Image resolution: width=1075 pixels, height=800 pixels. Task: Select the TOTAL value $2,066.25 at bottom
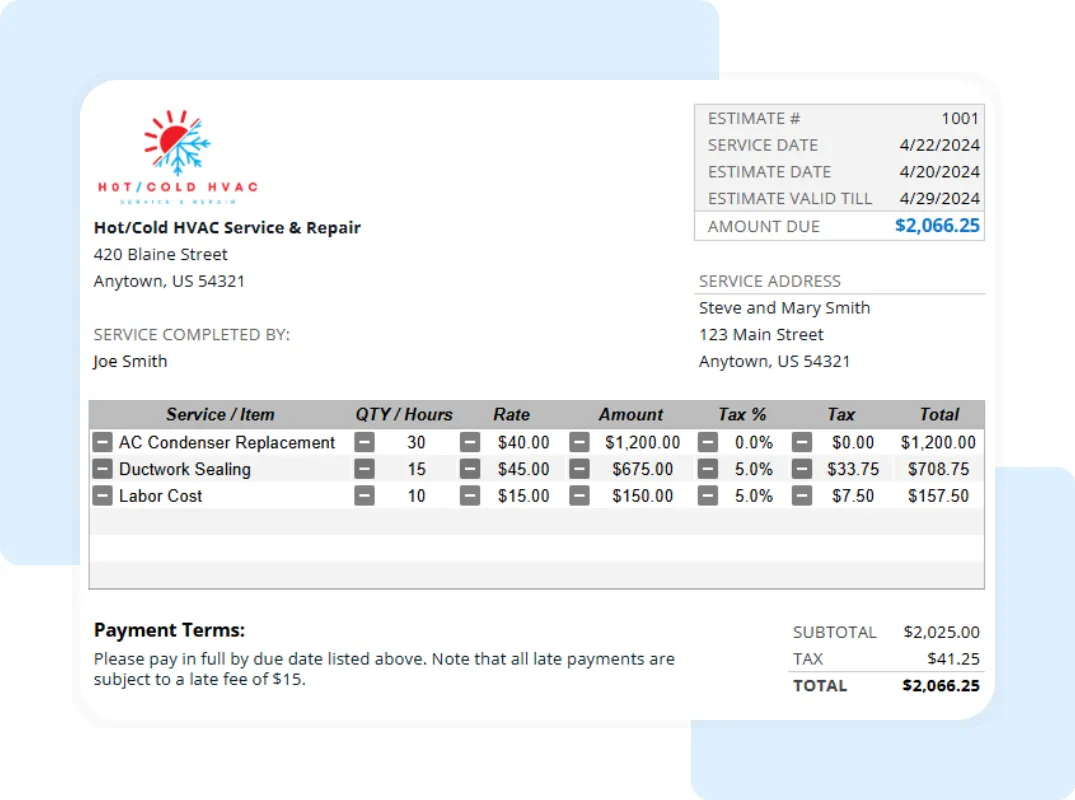click(941, 686)
